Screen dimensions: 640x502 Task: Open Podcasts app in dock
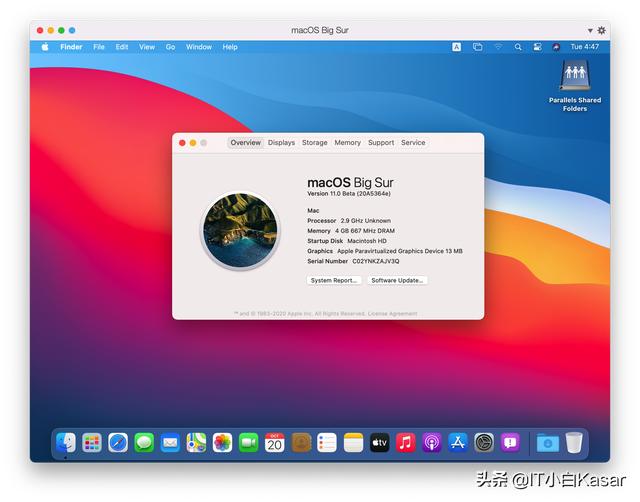tap(432, 442)
